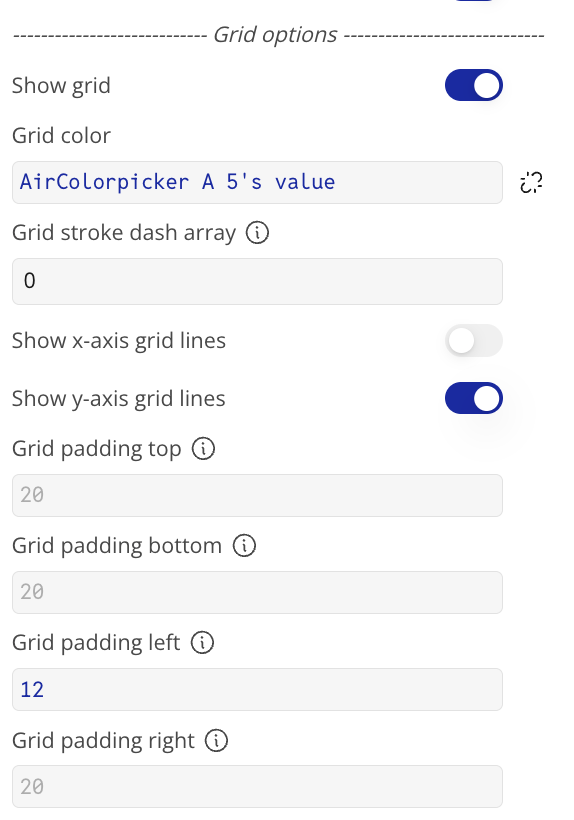Click into the Grid padding bottom field
This screenshot has height=820, width=574.
tap(257, 593)
